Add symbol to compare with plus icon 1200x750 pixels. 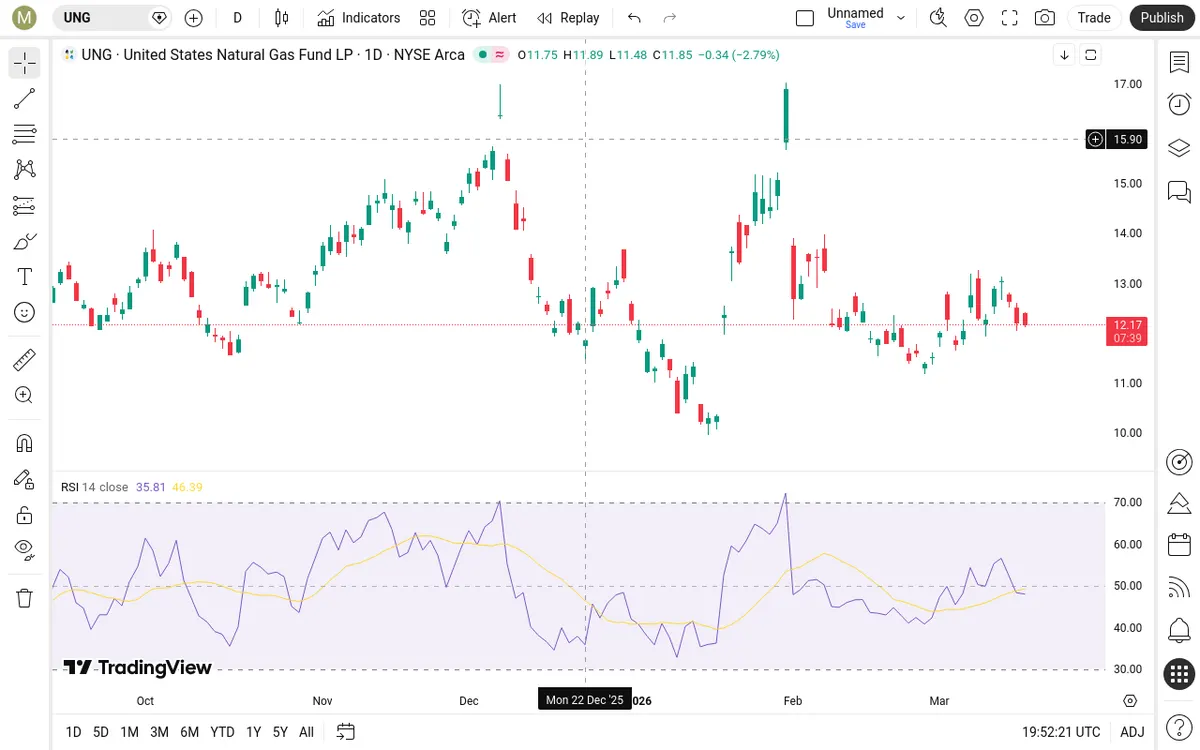194,18
